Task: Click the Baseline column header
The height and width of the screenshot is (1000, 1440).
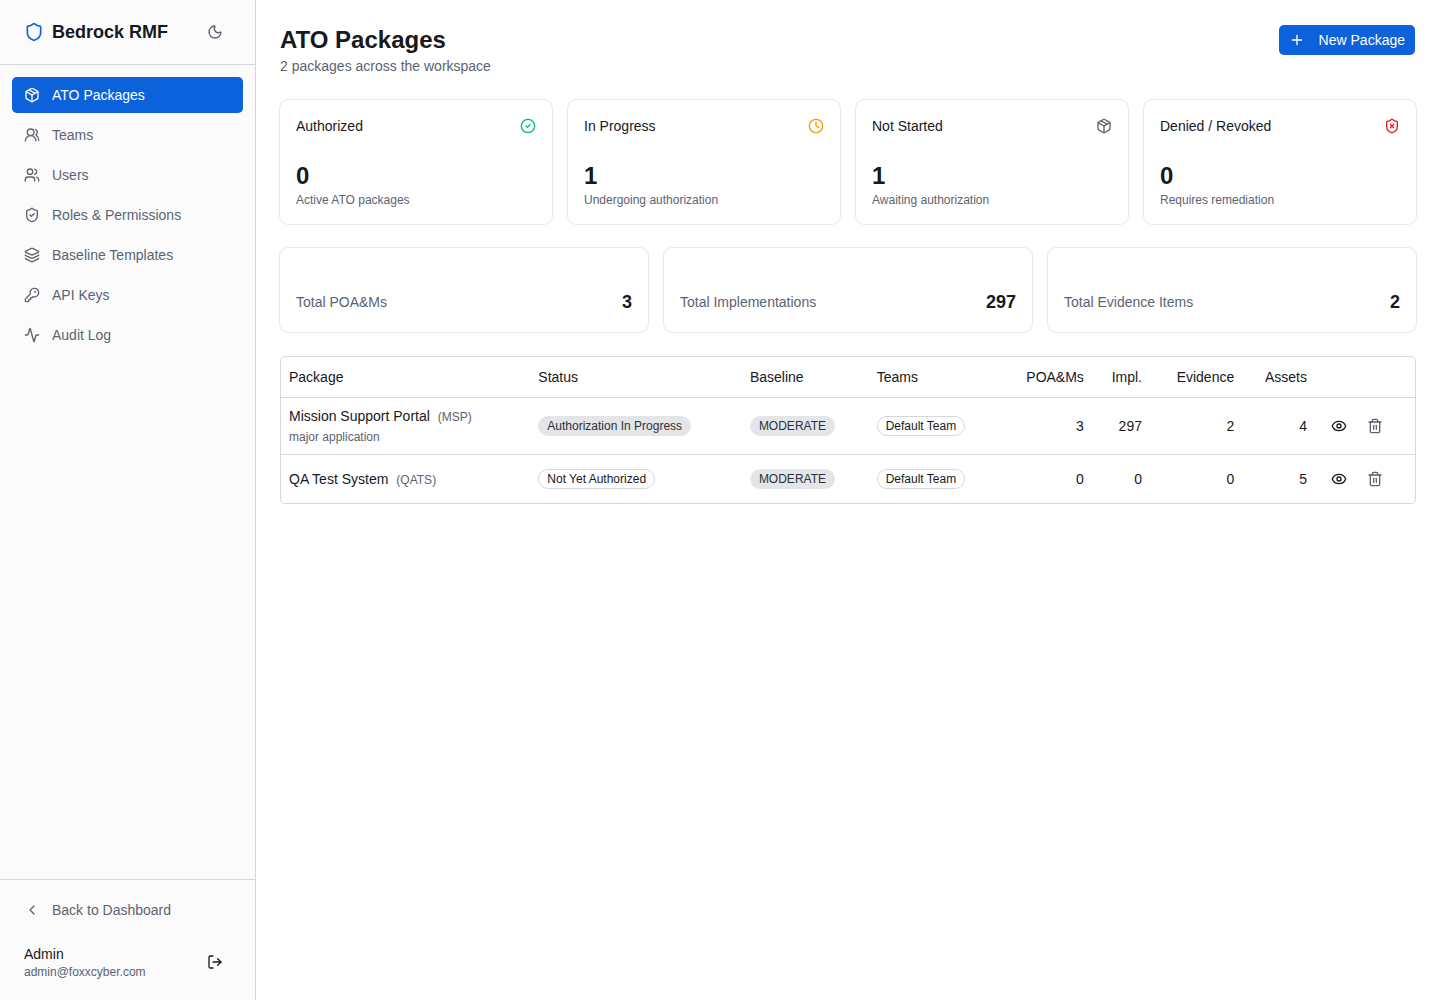Action: coord(776,377)
